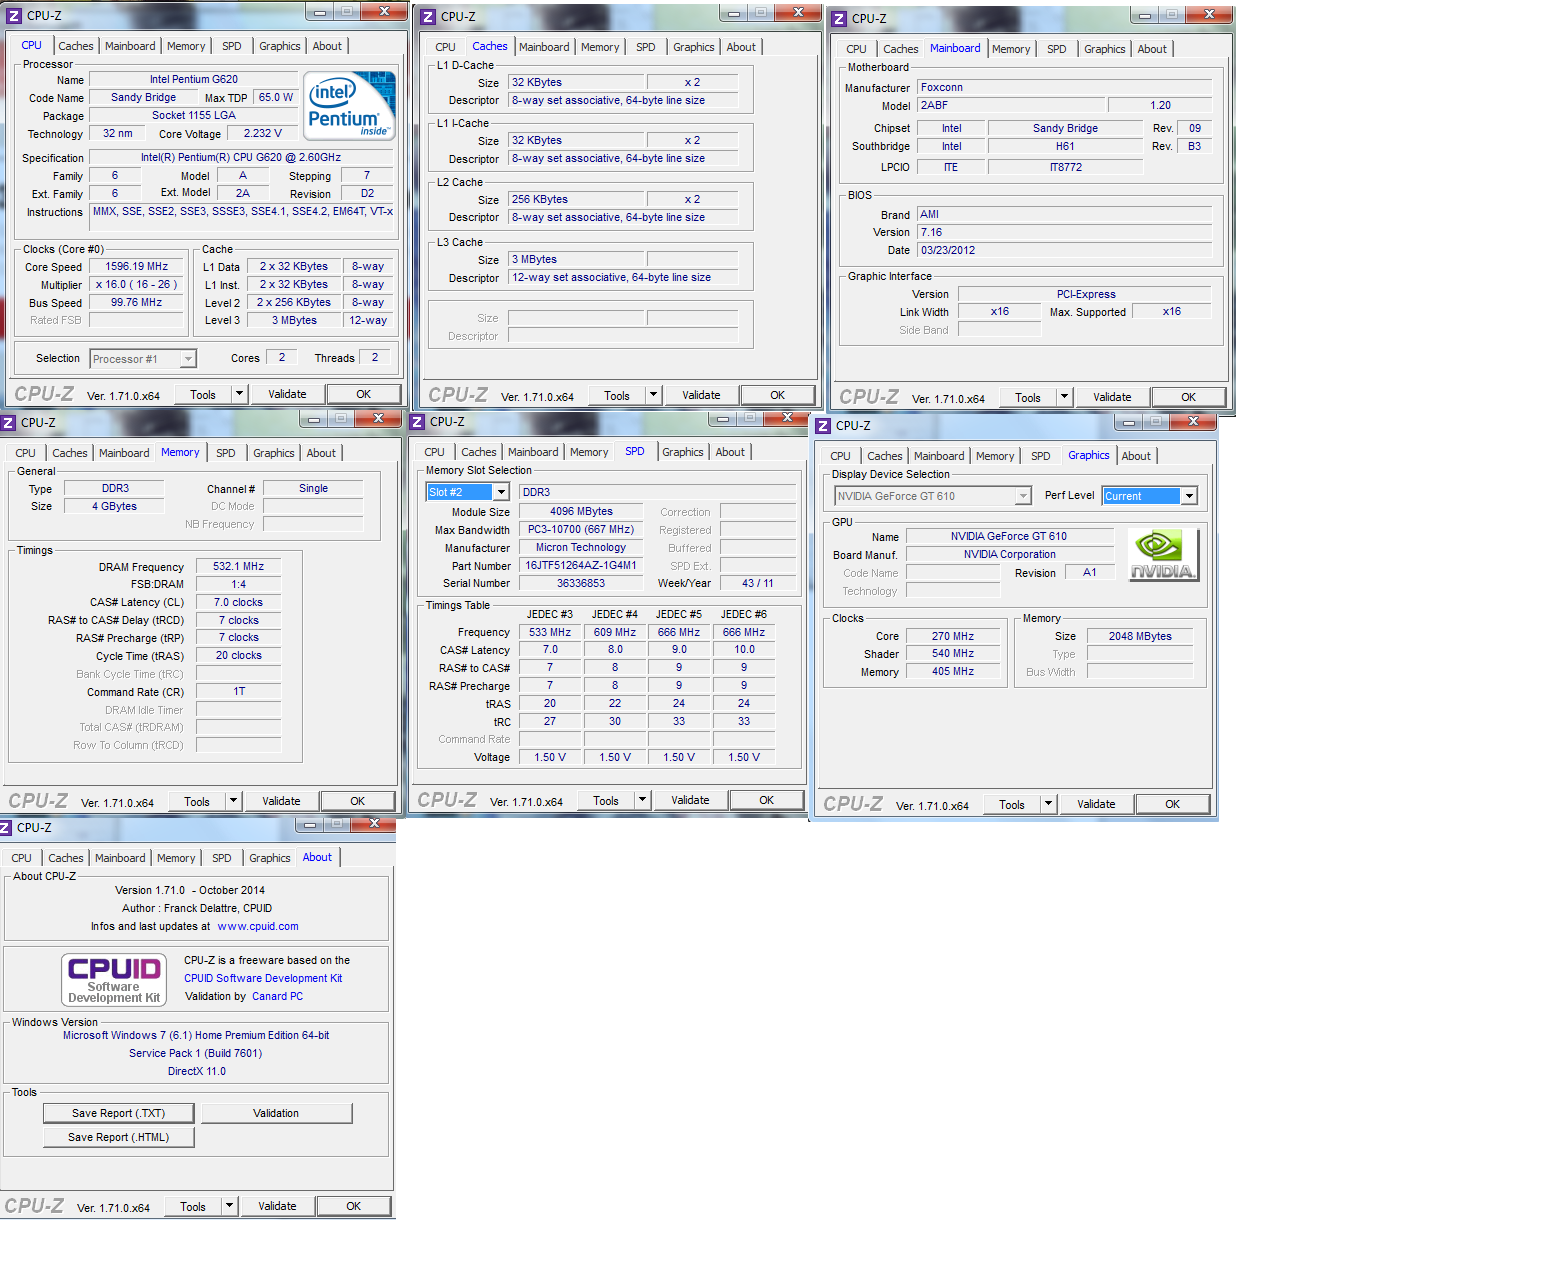Image resolution: width=1556 pixels, height=1268 pixels.
Task: Click Save Report (.HTML) button
Action: pos(118,1137)
